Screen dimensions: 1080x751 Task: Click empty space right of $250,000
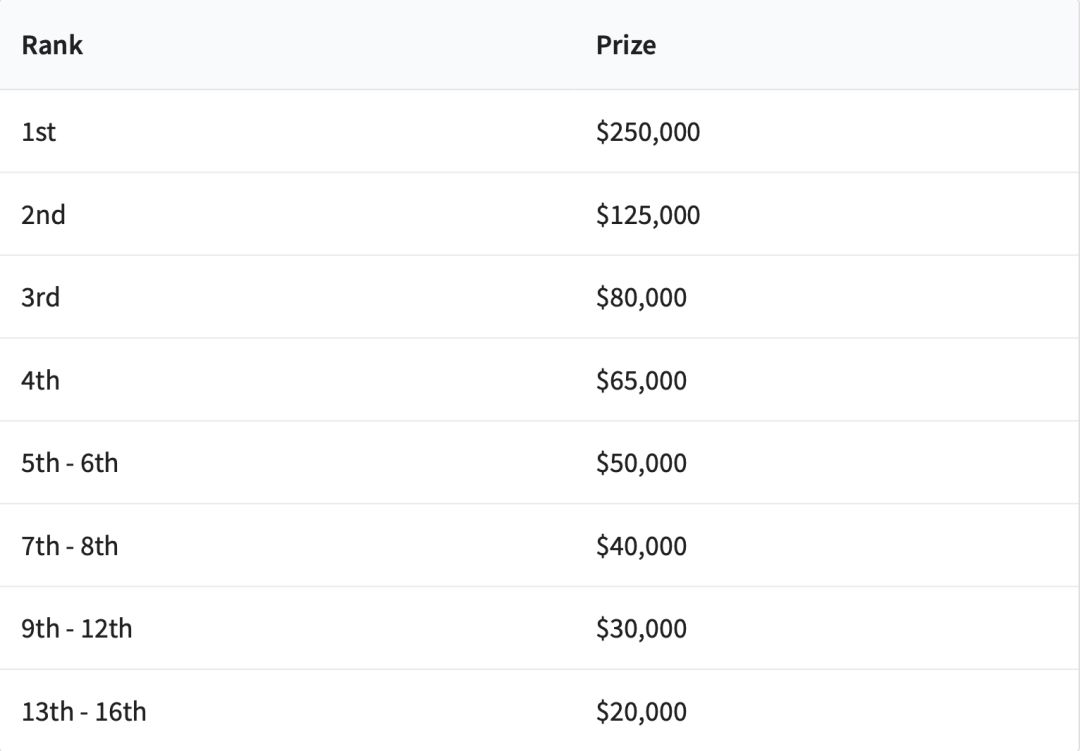(880, 132)
